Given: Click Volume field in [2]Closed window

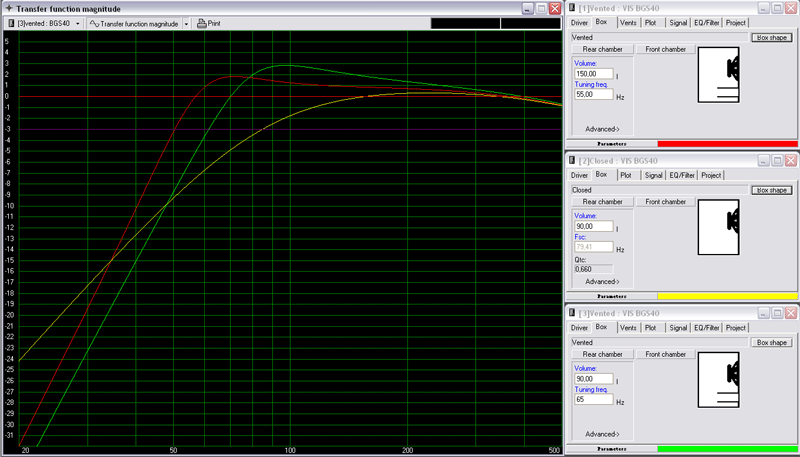Looking at the screenshot, I should [x=593, y=226].
